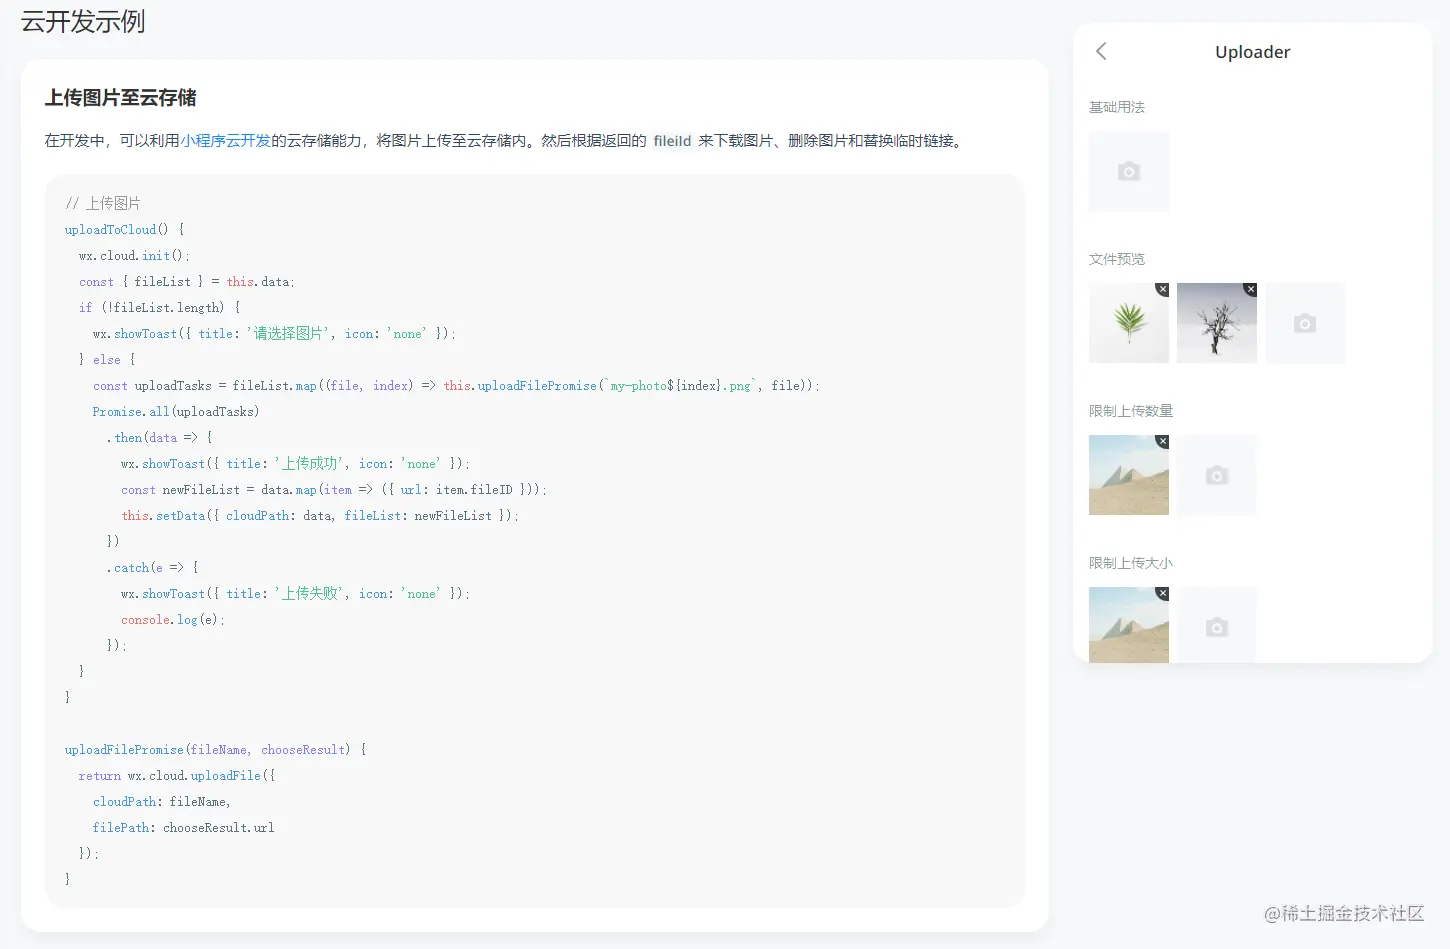
Task: Remove the bare tree image preview
Action: (x=1250, y=289)
